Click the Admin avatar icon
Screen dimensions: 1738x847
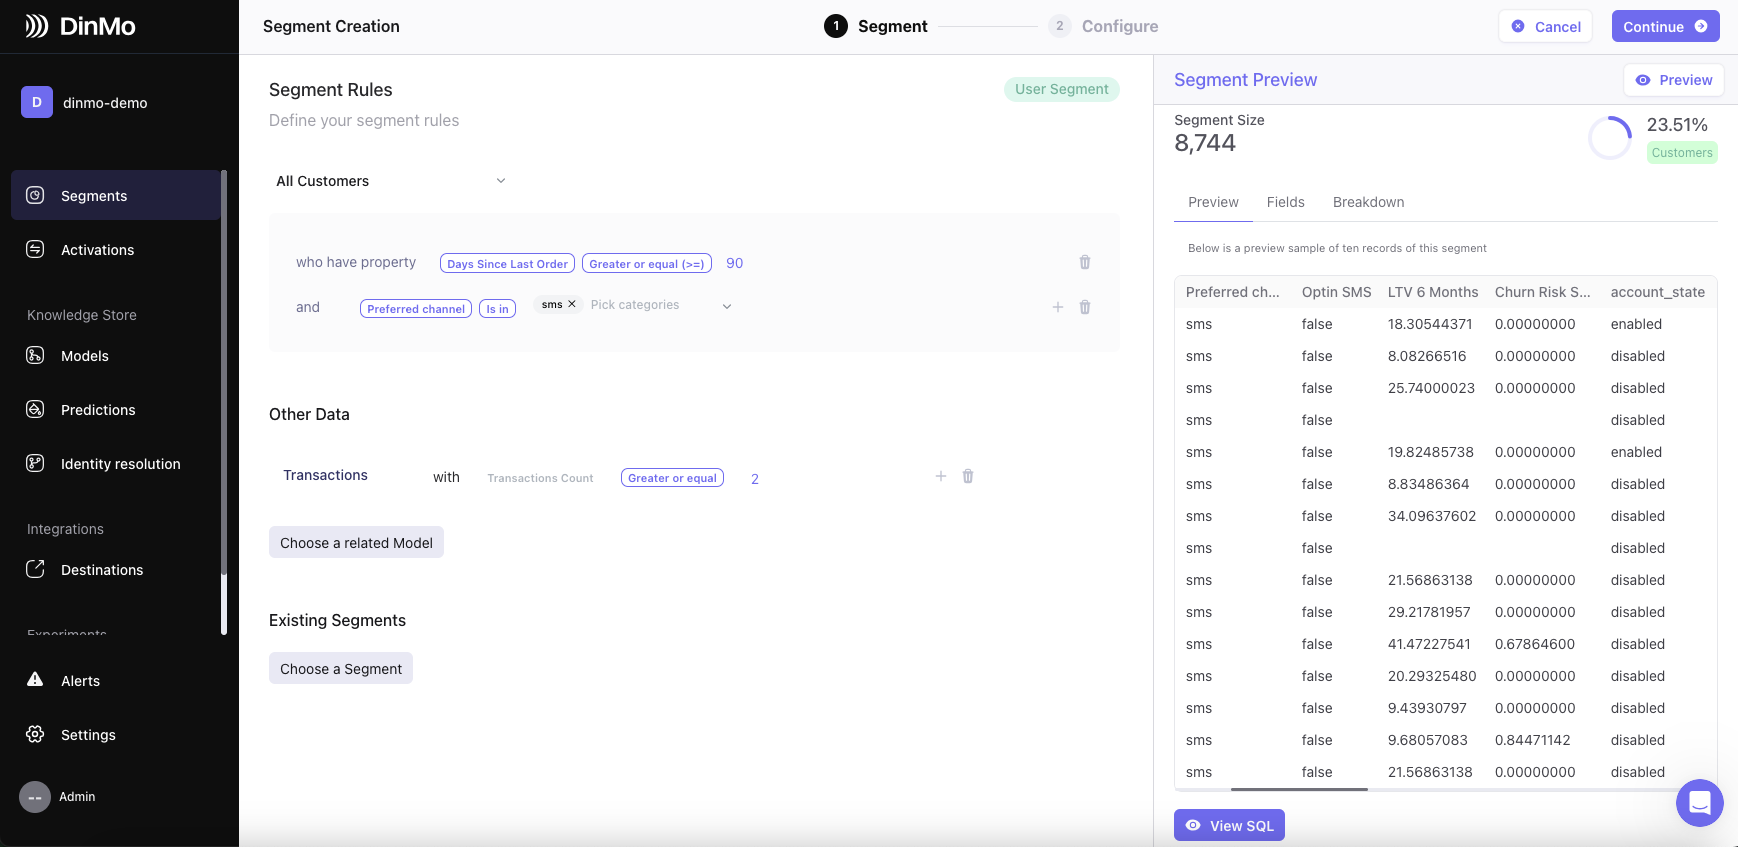click(x=35, y=797)
